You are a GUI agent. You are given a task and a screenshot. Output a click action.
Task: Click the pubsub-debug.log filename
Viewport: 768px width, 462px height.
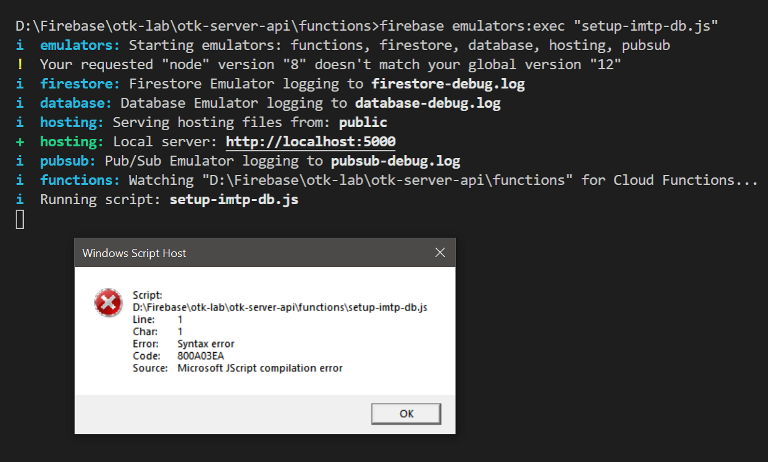(x=395, y=161)
